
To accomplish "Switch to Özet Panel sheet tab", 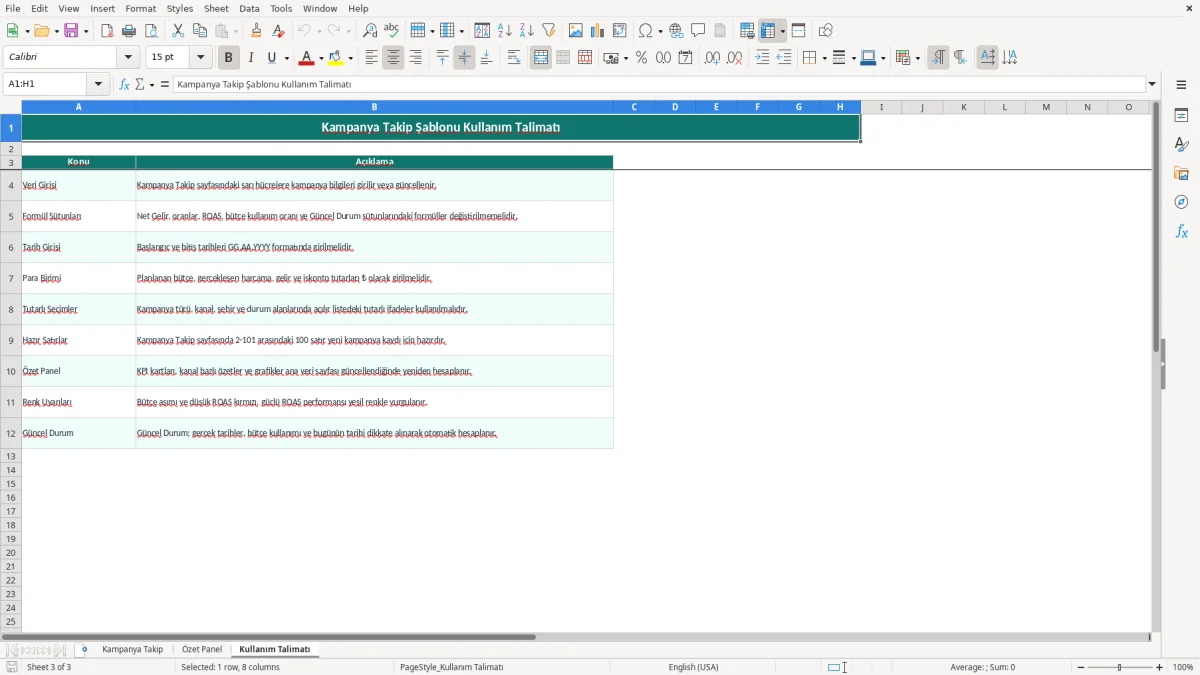I will [202, 650].
